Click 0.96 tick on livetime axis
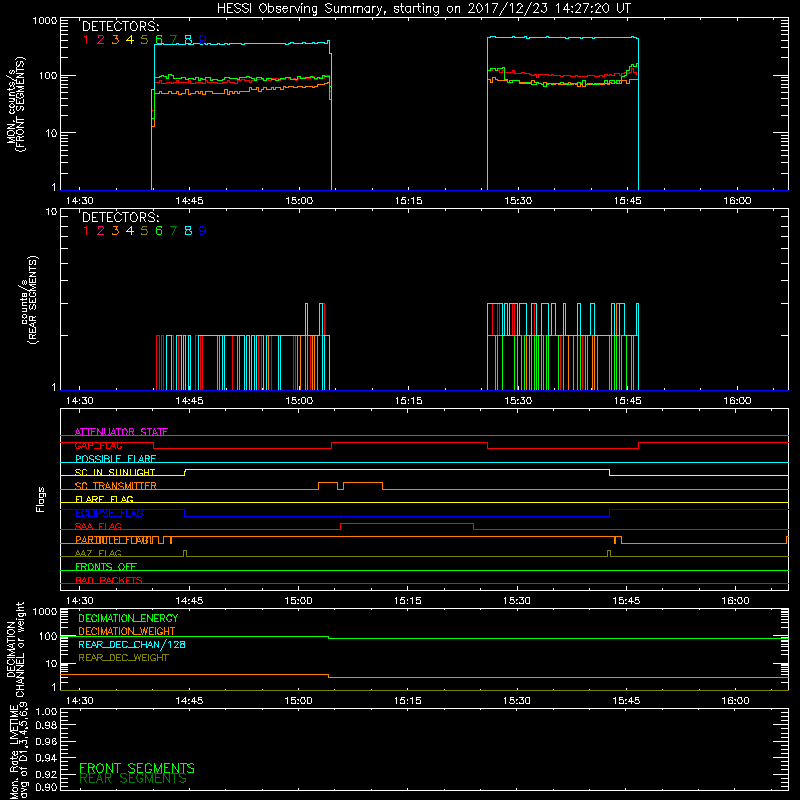Image resolution: width=800 pixels, height=800 pixels. point(46,741)
